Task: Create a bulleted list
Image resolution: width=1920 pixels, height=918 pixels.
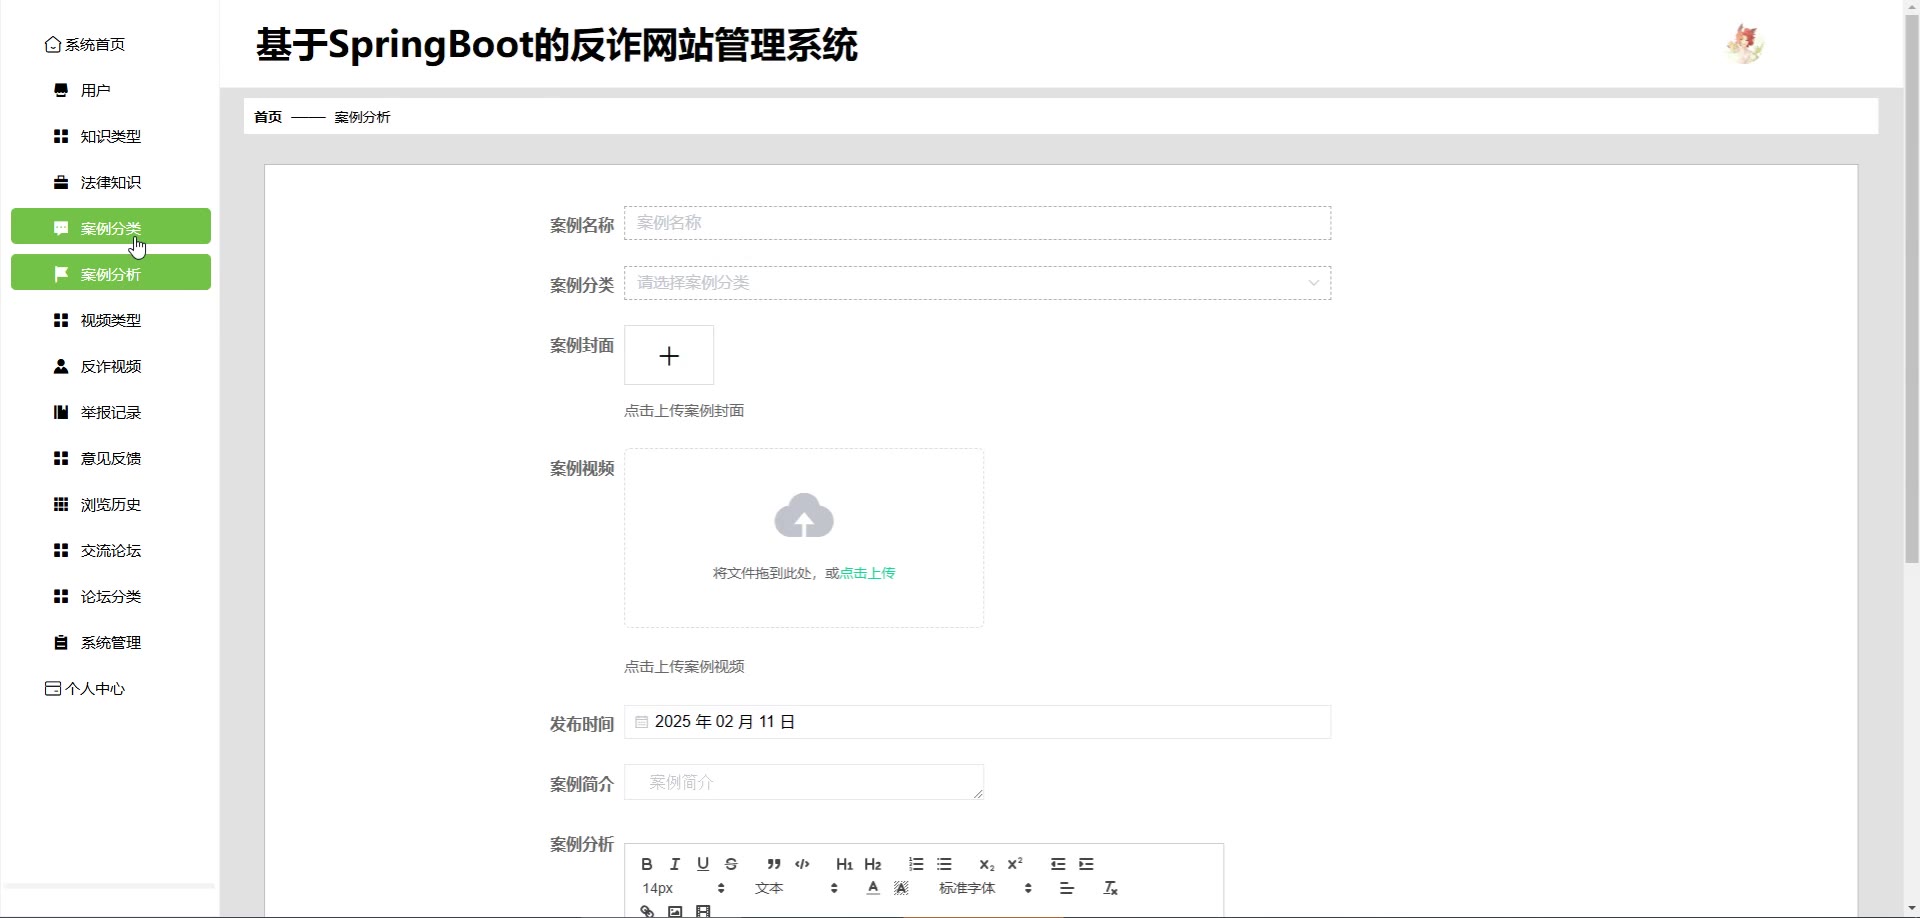Action: click(944, 864)
